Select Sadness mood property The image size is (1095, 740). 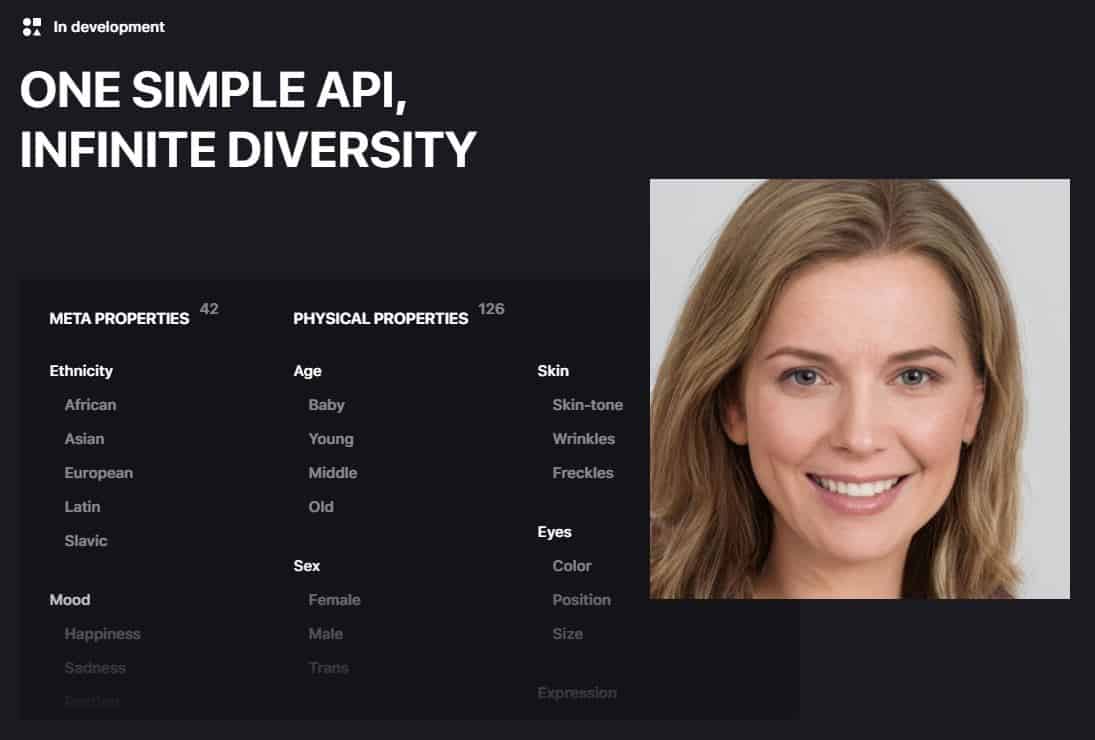95,668
